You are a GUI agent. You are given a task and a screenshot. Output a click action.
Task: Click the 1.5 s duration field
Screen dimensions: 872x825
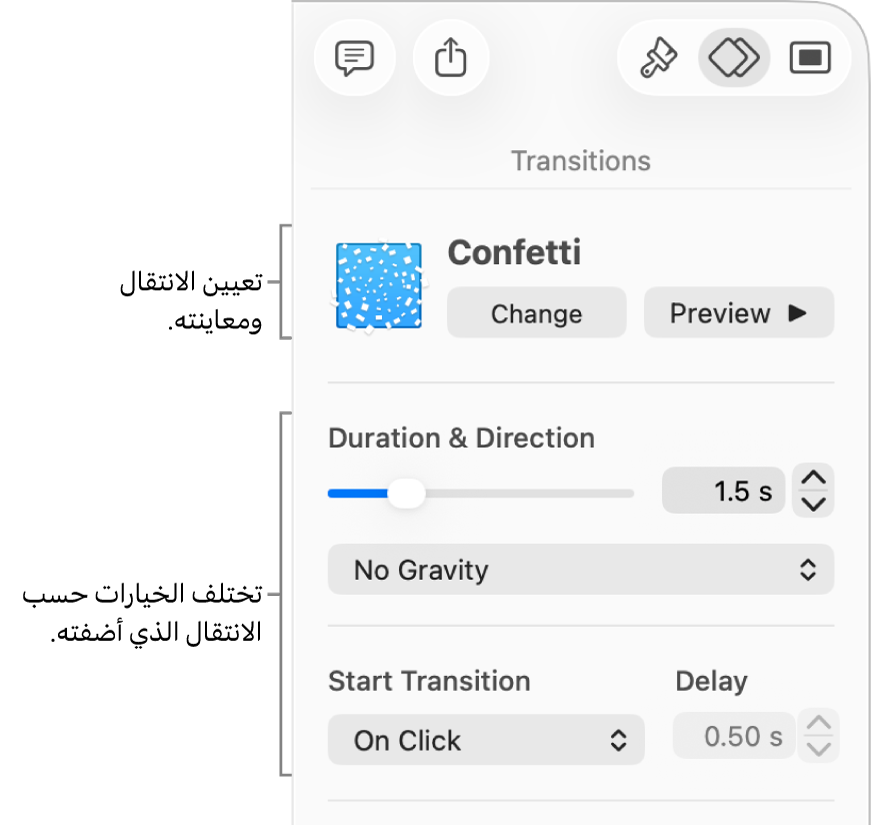(x=723, y=492)
